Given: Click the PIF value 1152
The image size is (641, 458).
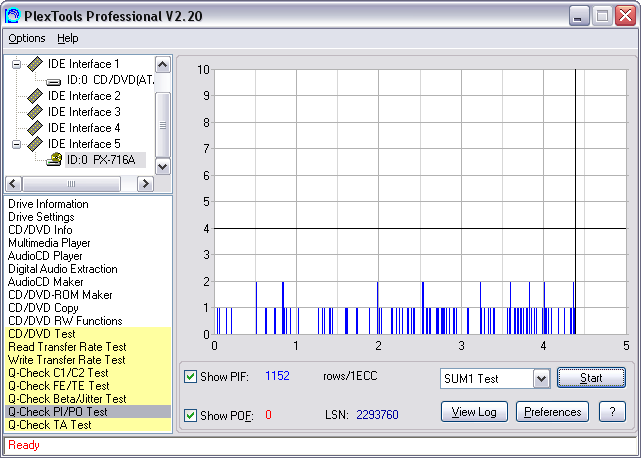Looking at the screenshot, I should pos(277,376).
